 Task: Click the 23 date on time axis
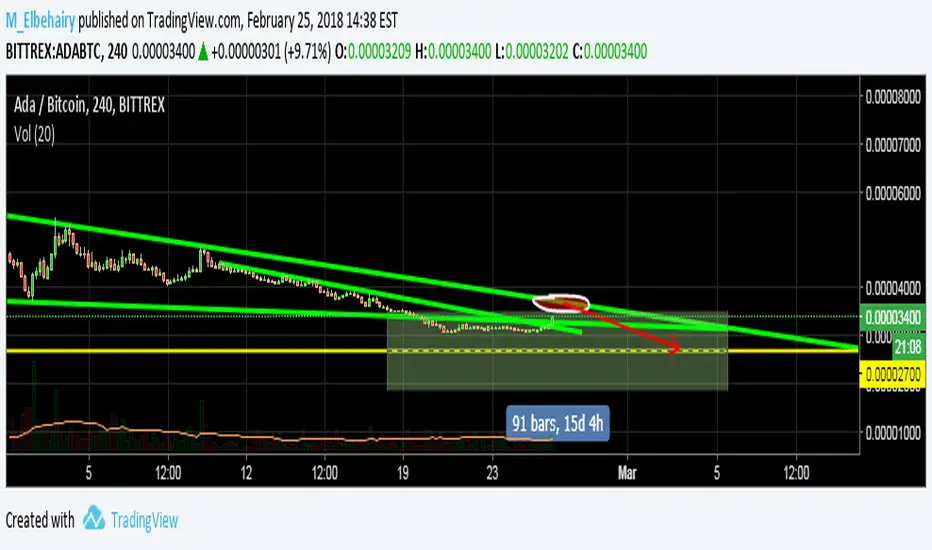coord(492,473)
